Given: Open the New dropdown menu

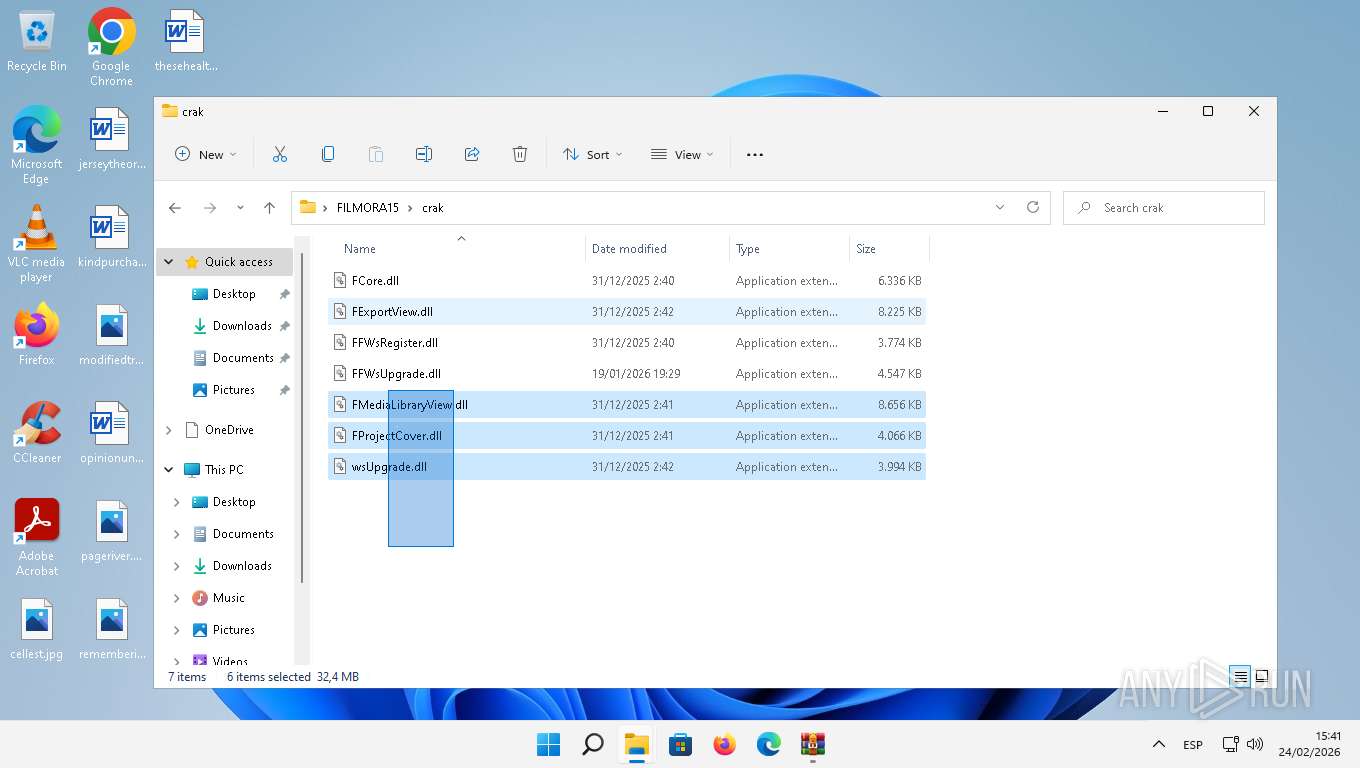Looking at the screenshot, I should click(206, 154).
